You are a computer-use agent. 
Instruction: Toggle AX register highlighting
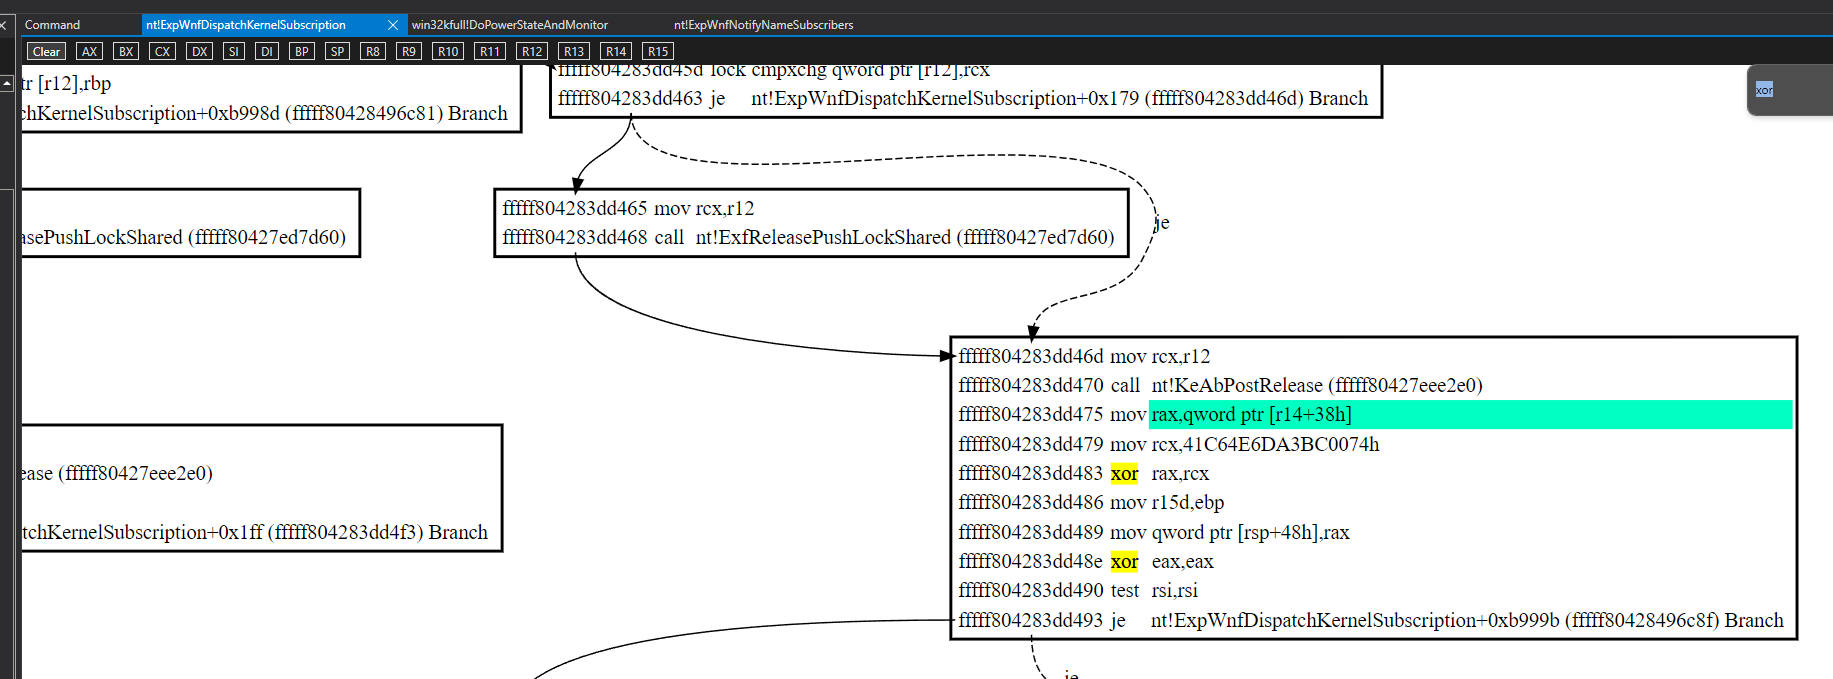coord(89,52)
